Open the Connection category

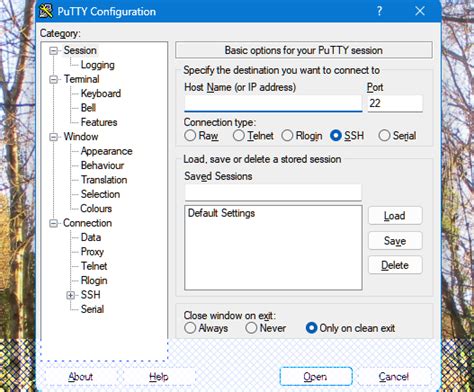87,223
